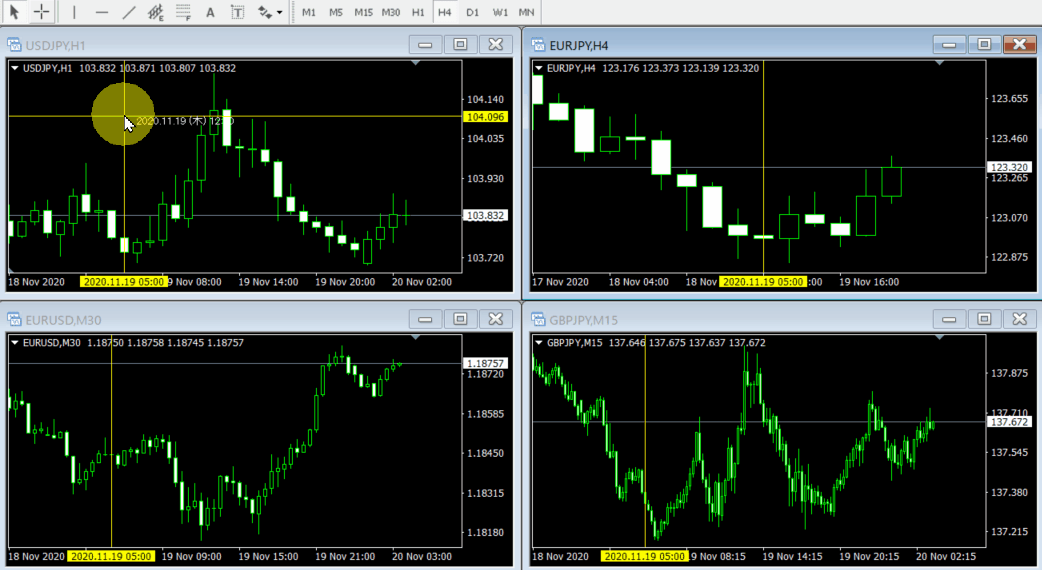Click the 137.875 price scale value

point(1009,373)
